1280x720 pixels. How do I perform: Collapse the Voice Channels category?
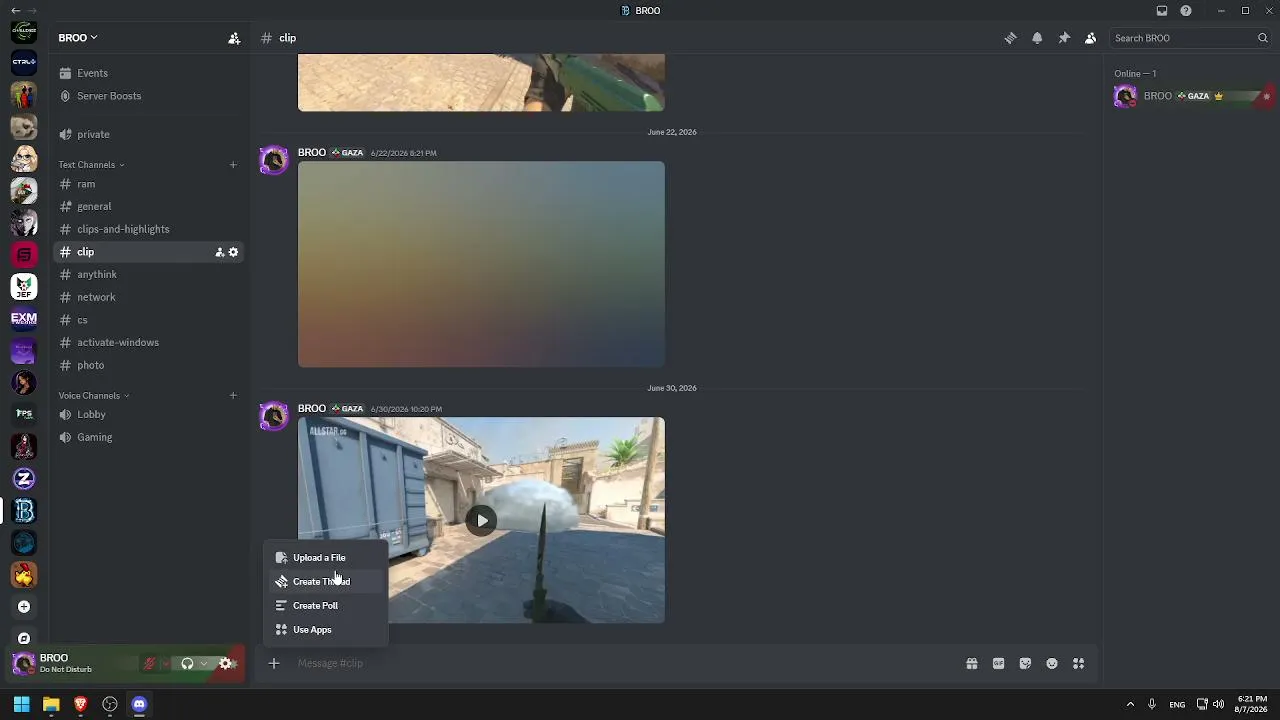tap(94, 396)
